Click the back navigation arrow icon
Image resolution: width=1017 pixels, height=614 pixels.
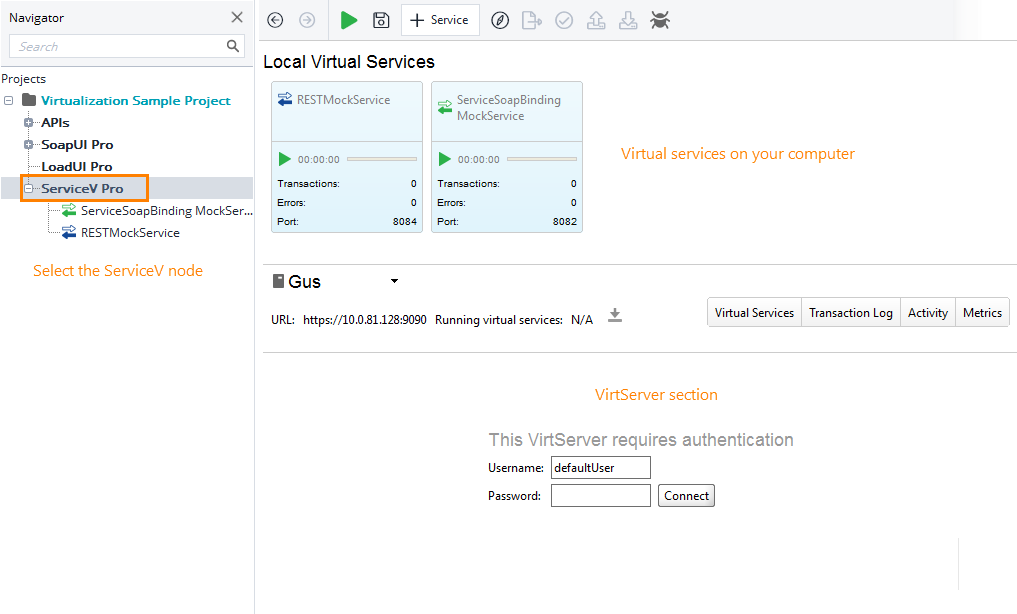coord(275,20)
